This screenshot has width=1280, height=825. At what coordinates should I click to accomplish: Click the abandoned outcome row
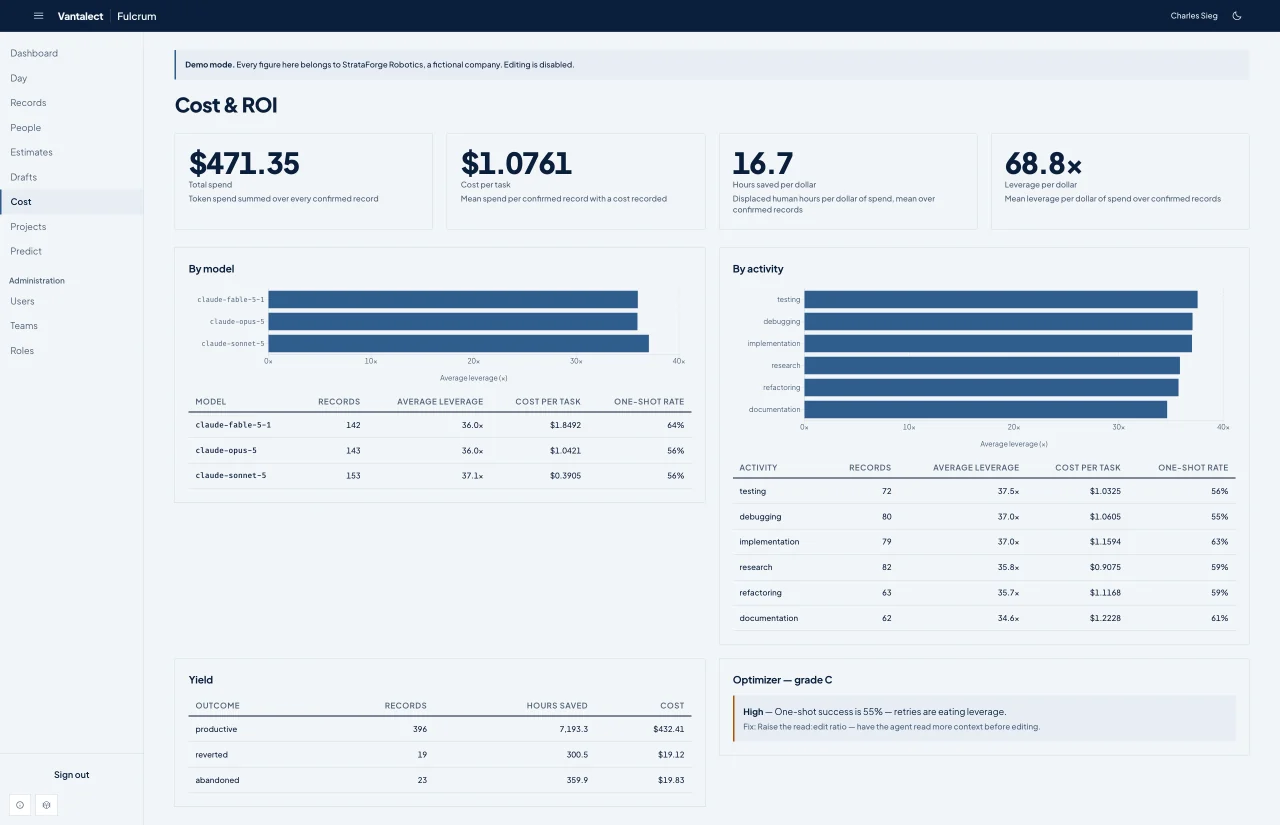tap(440, 780)
